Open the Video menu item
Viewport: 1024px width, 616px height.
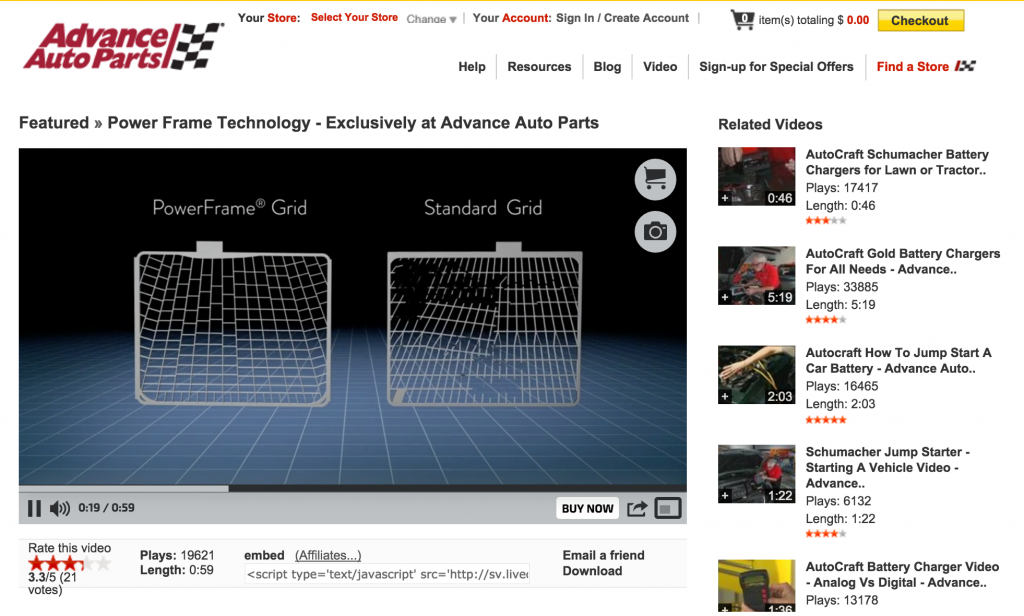pos(660,67)
